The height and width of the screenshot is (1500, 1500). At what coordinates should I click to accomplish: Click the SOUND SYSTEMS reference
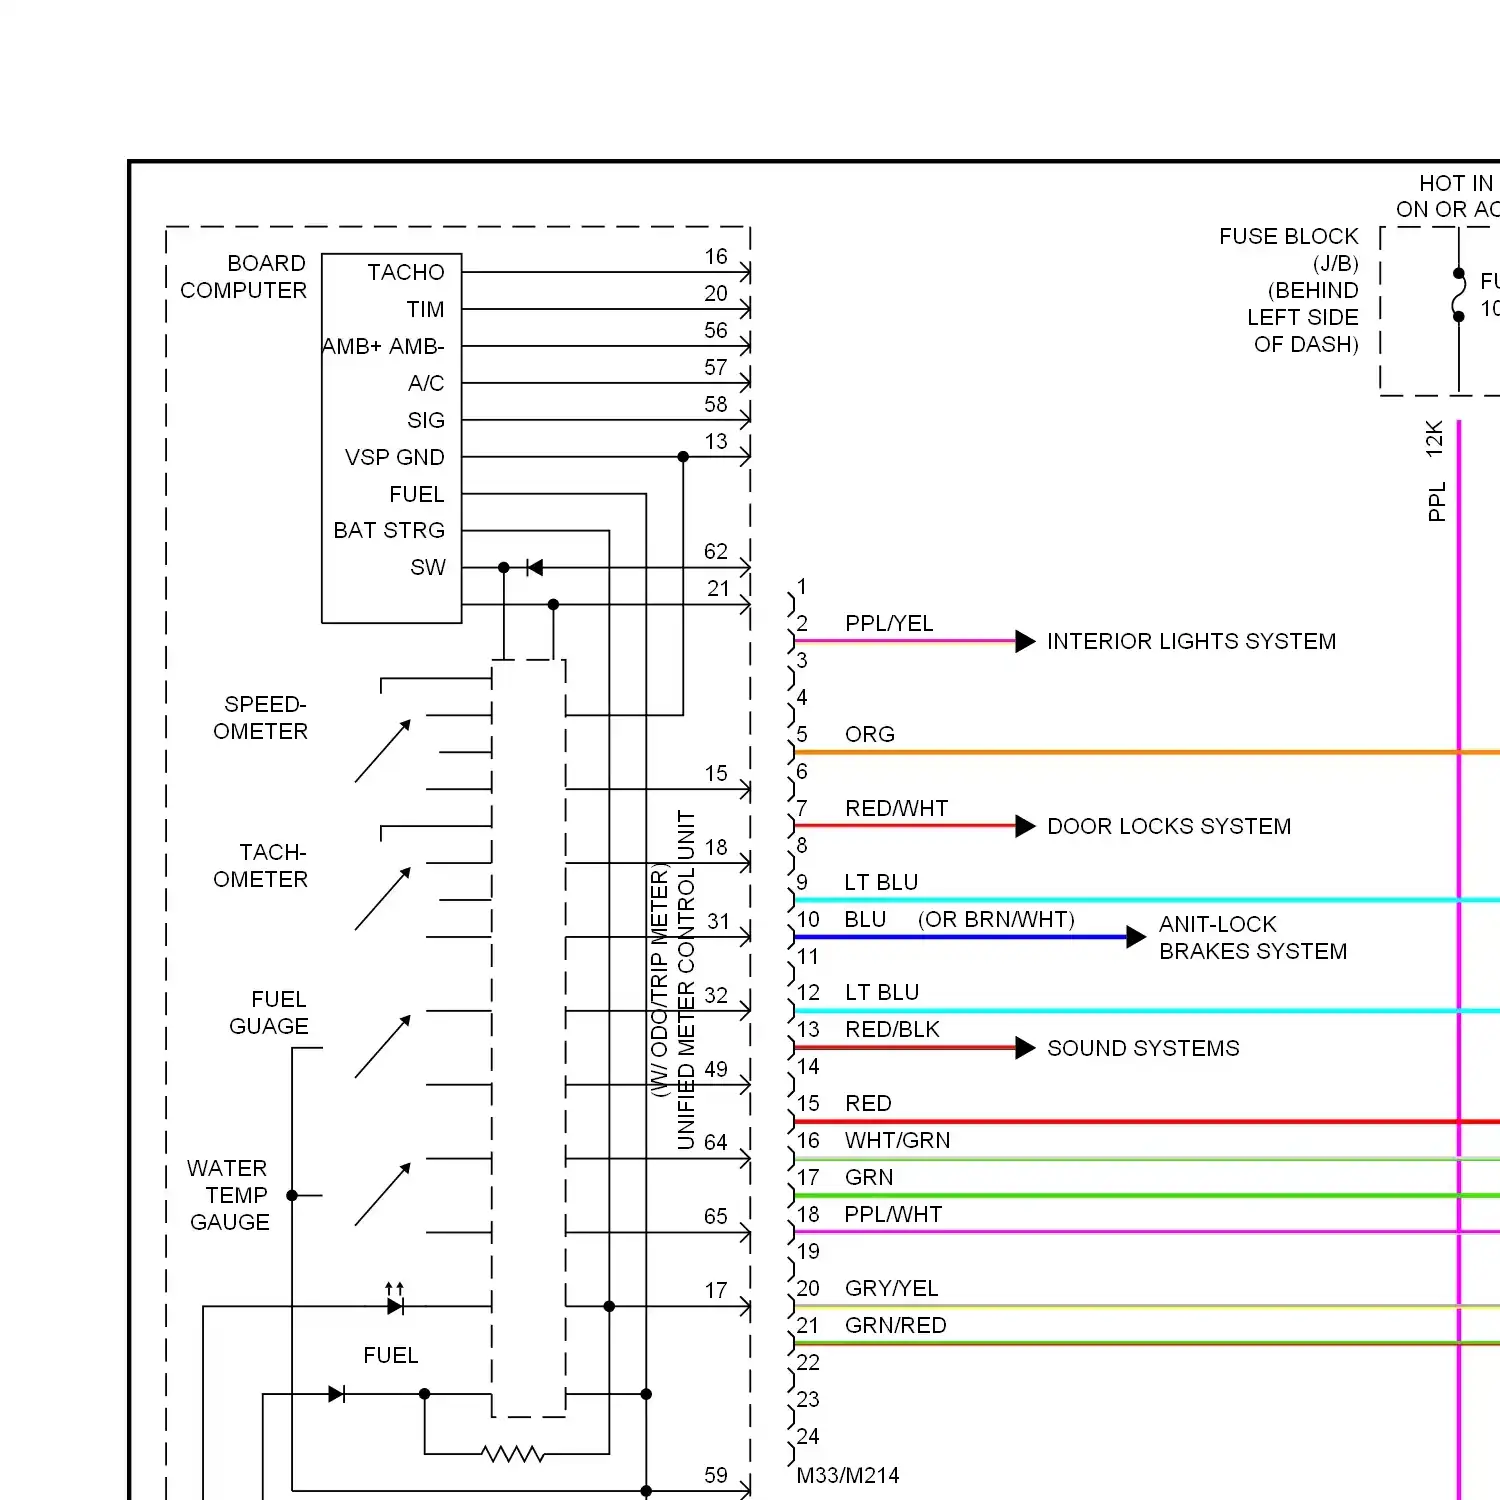click(x=1143, y=1048)
